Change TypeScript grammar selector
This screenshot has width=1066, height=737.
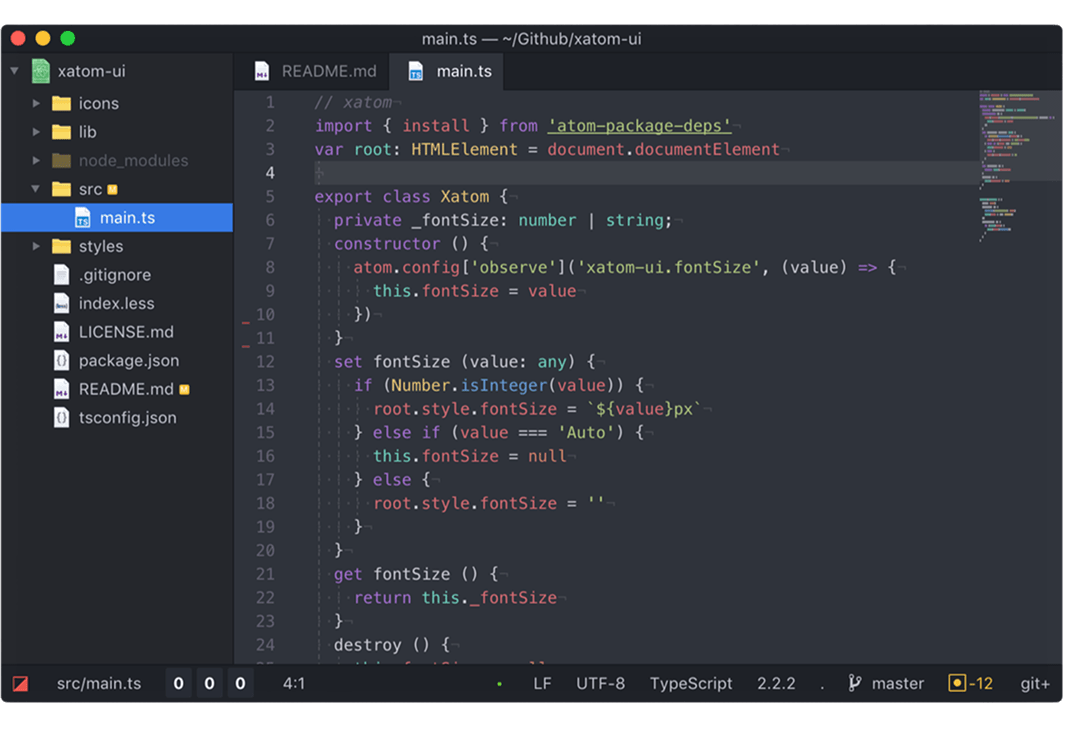(691, 683)
